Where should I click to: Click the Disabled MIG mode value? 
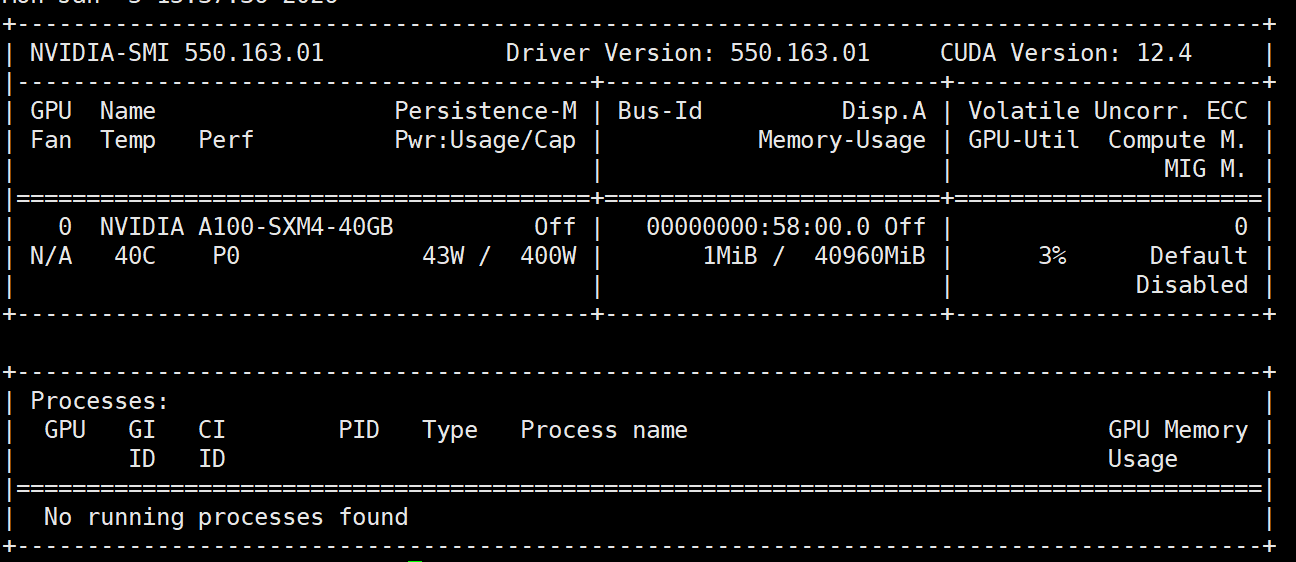click(1191, 285)
